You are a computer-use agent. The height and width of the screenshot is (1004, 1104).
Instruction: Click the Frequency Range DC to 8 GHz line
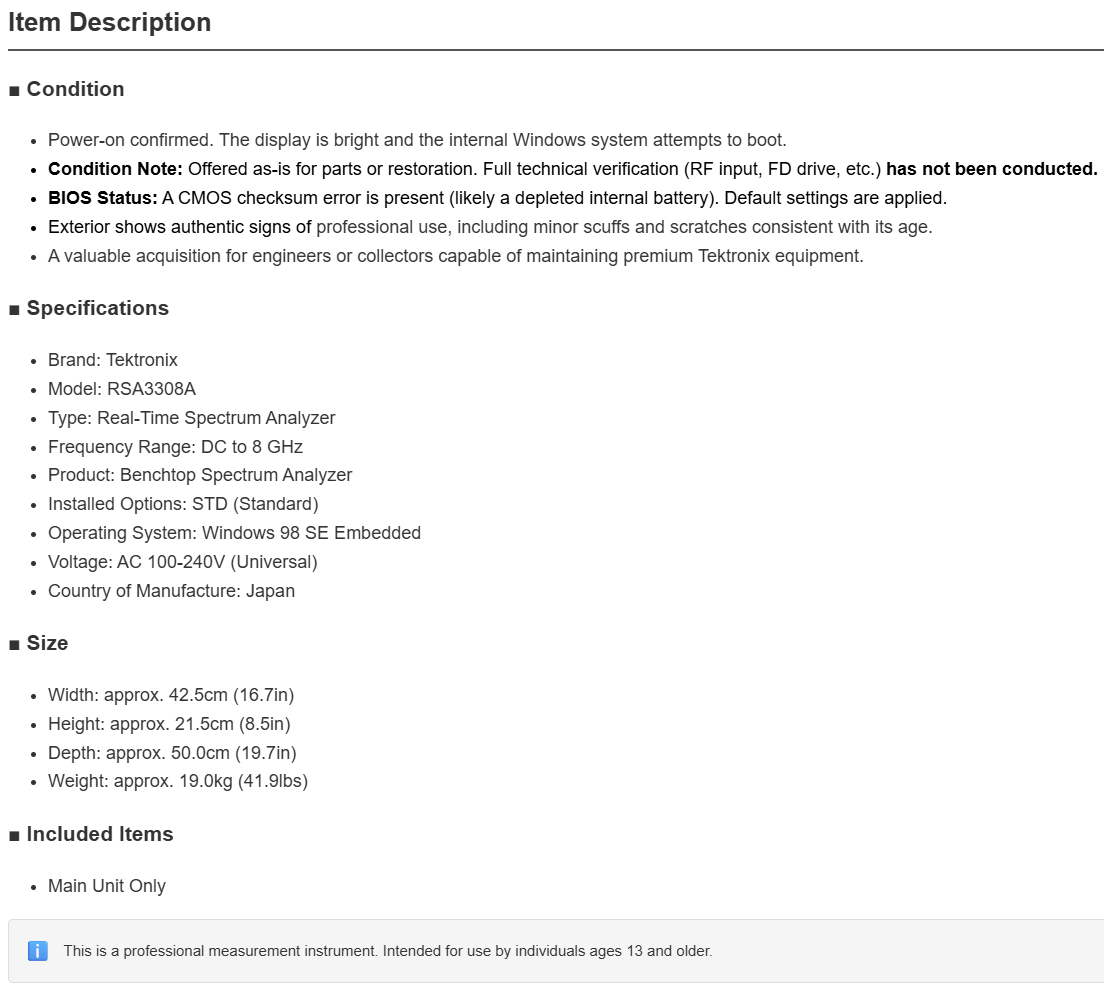pos(175,447)
